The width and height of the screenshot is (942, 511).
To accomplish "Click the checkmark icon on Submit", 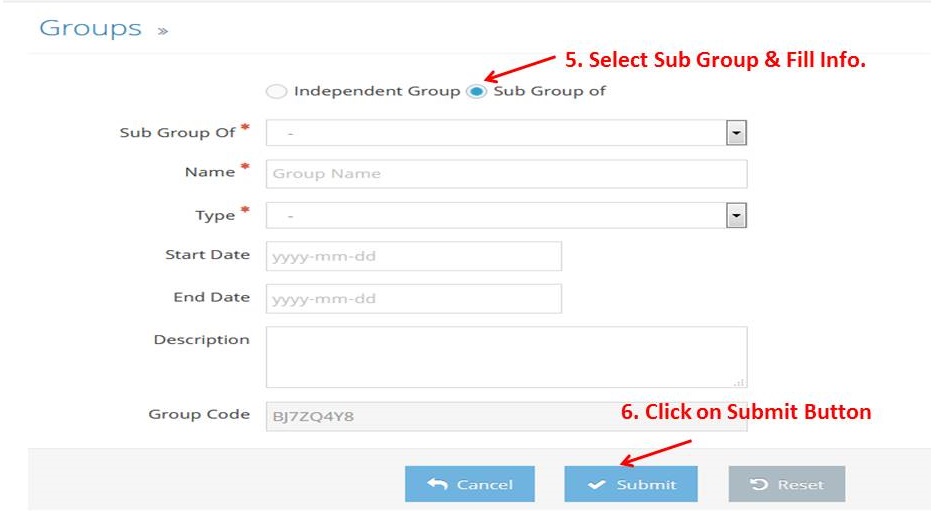I will [x=597, y=485].
